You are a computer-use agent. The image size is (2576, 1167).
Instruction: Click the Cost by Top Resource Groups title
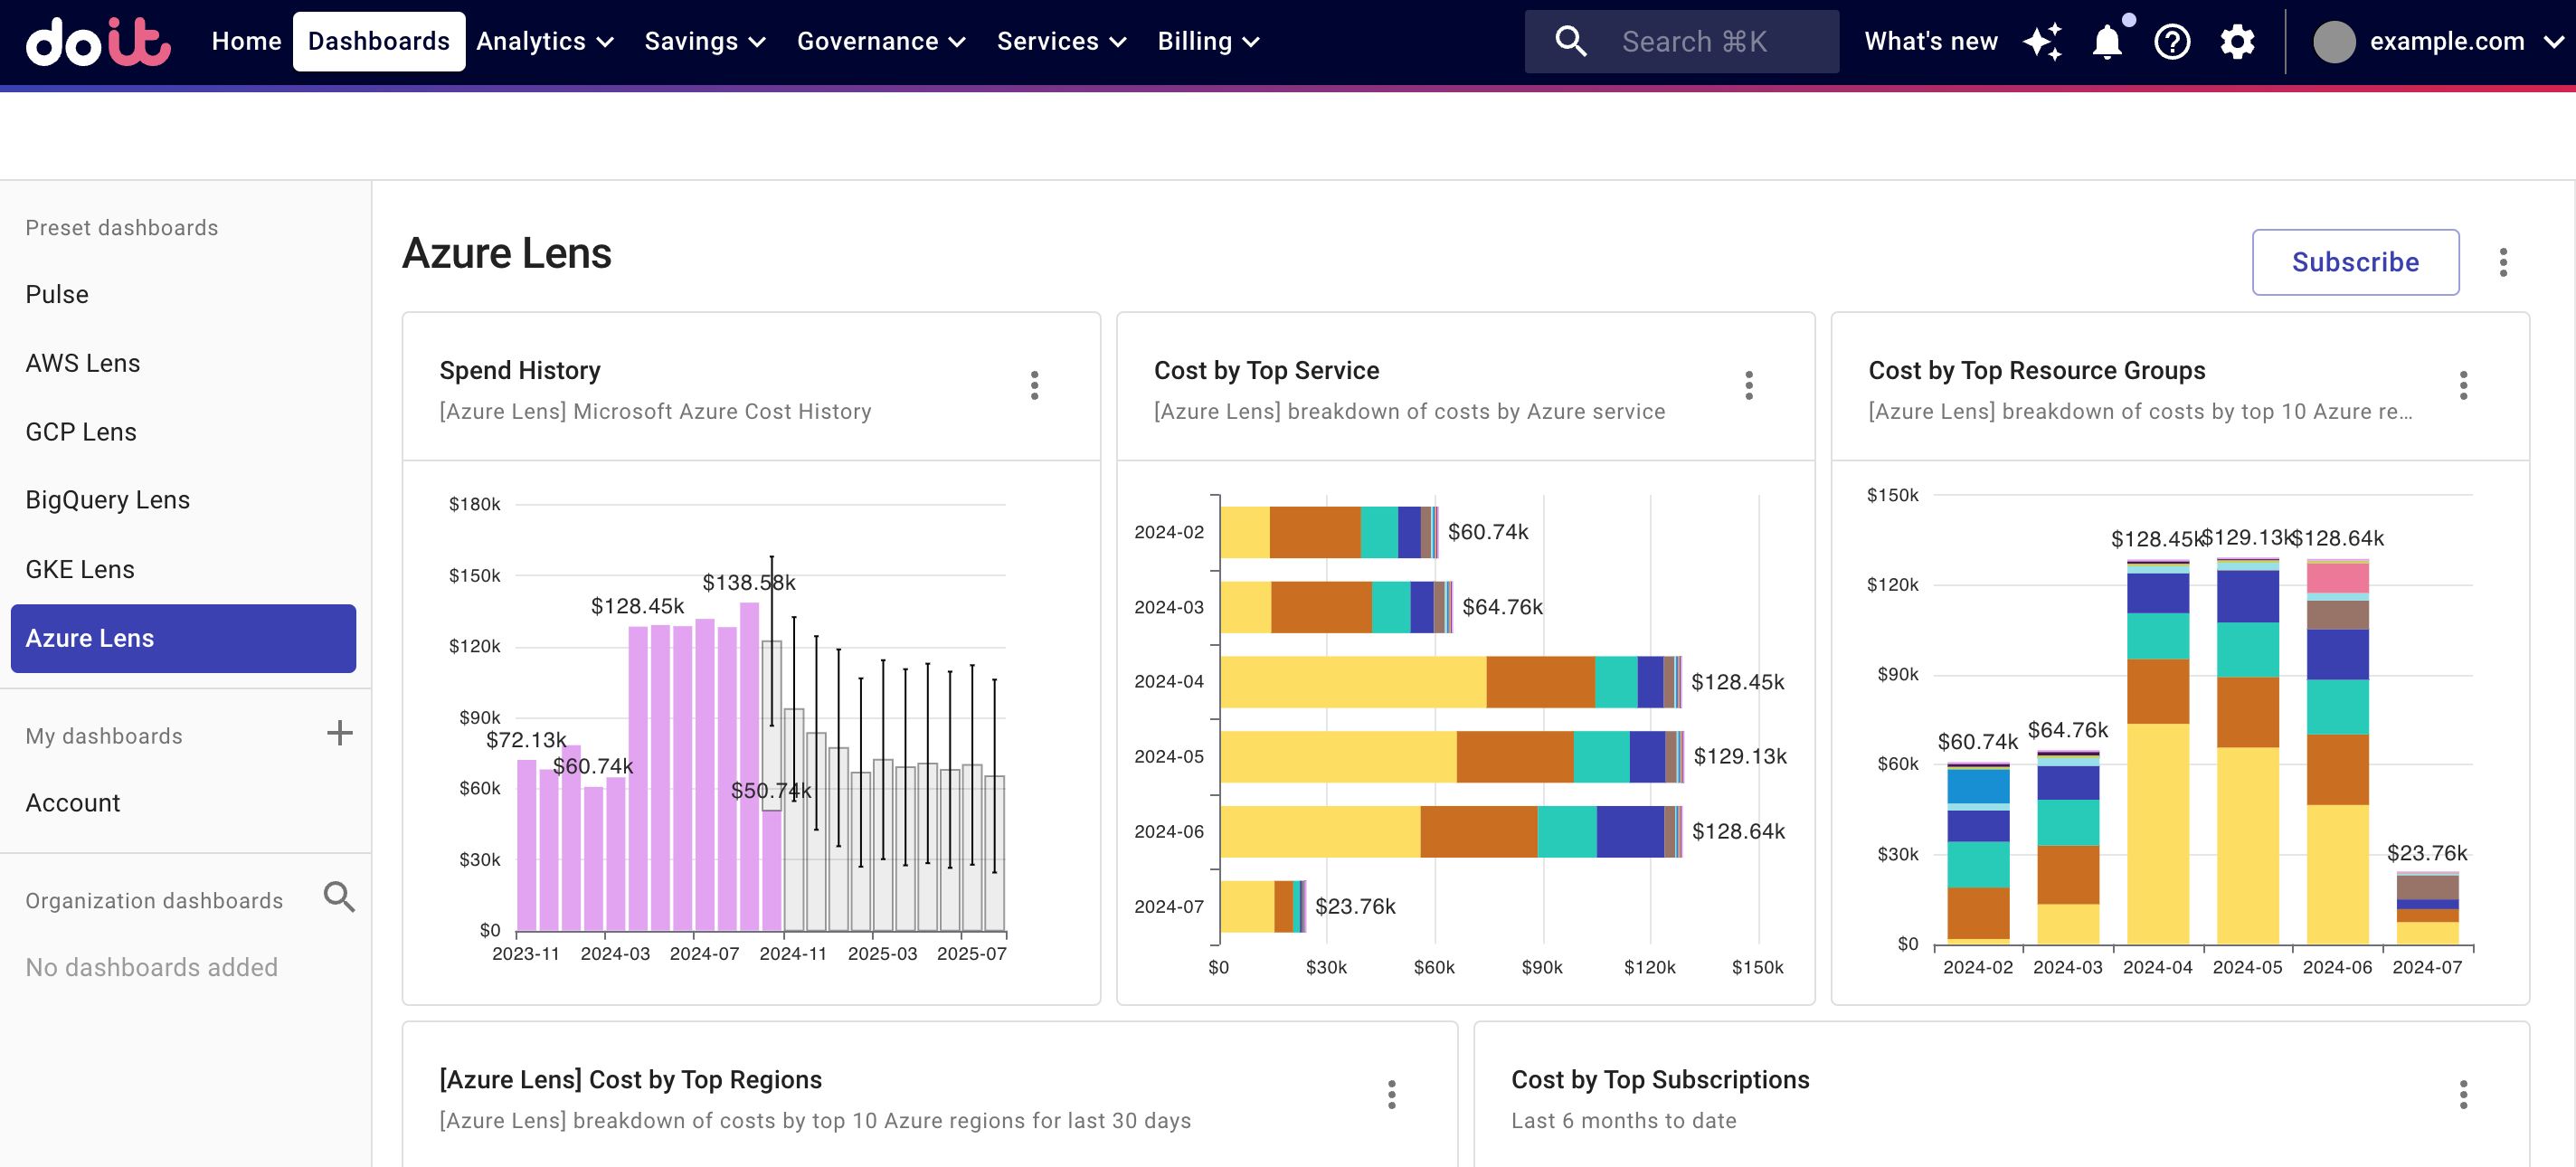[x=2036, y=371]
